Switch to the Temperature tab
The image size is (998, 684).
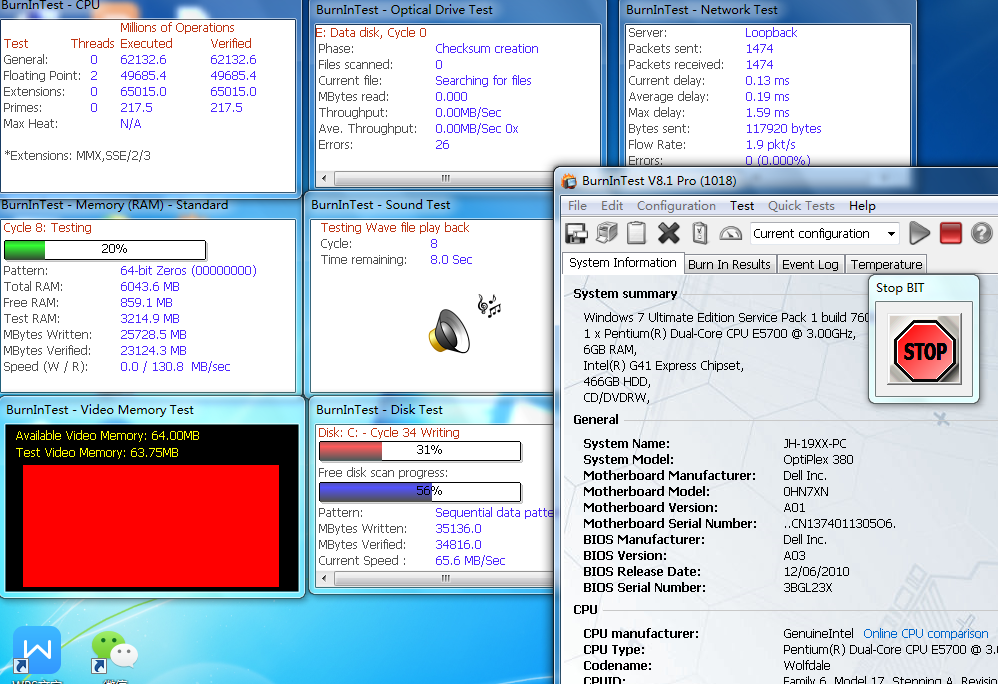(x=886, y=265)
